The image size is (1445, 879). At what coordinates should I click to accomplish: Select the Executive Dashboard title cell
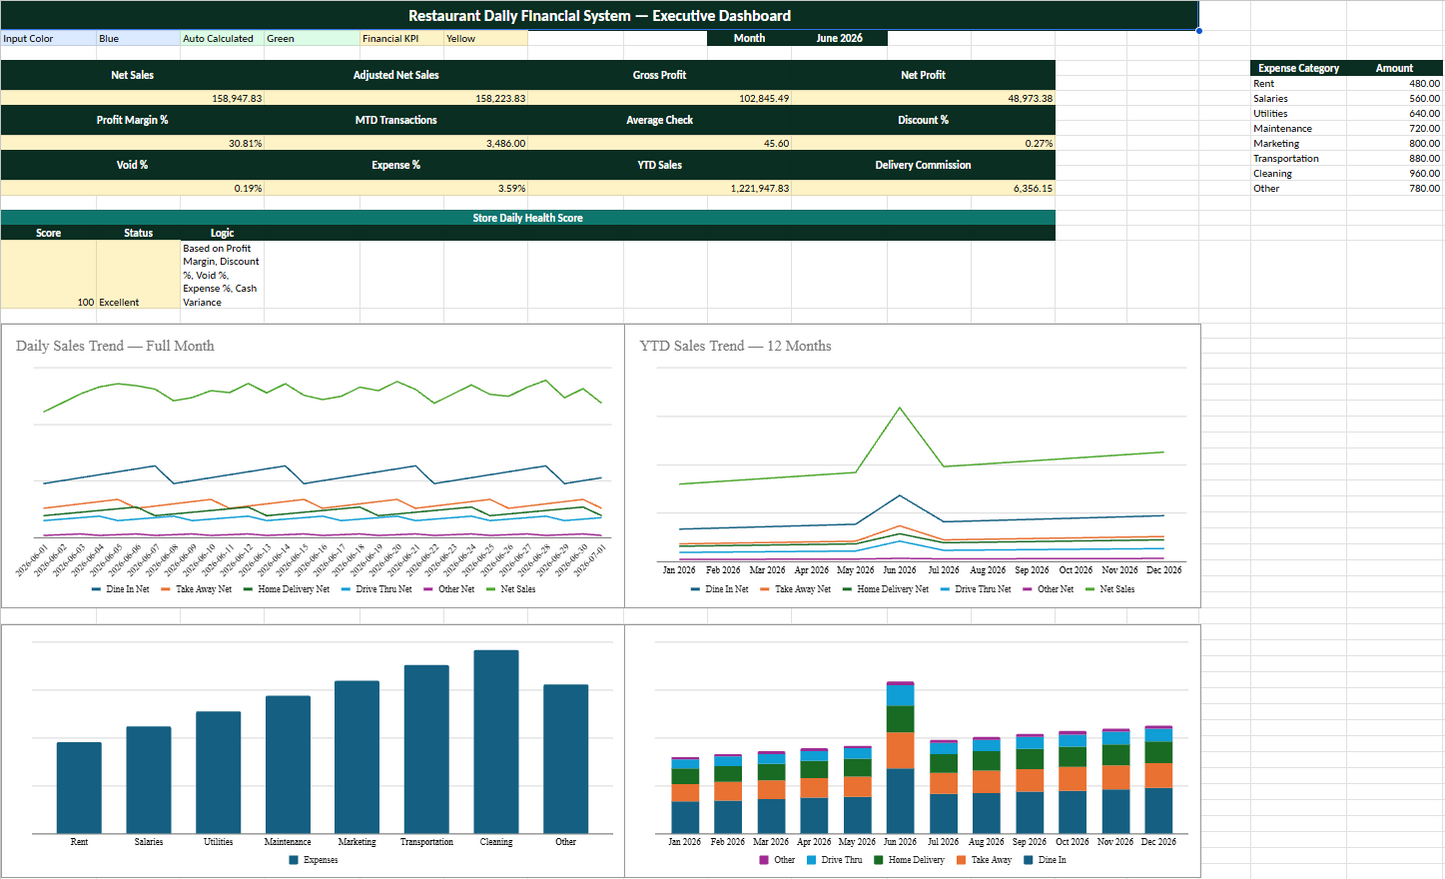[x=599, y=16]
